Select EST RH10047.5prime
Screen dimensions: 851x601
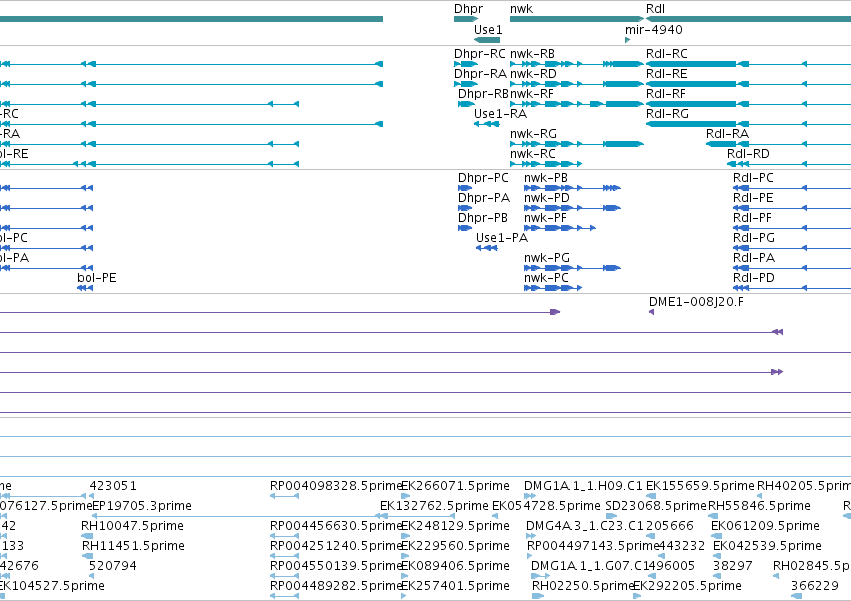click(87, 536)
